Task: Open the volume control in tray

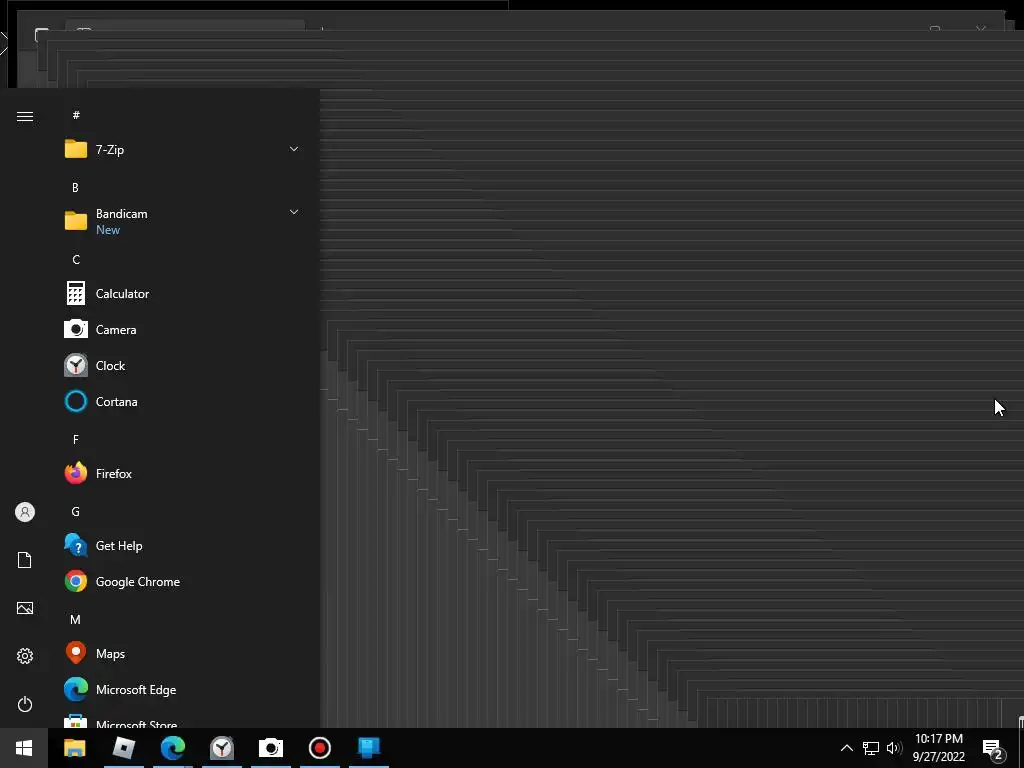Action: pyautogui.click(x=894, y=748)
